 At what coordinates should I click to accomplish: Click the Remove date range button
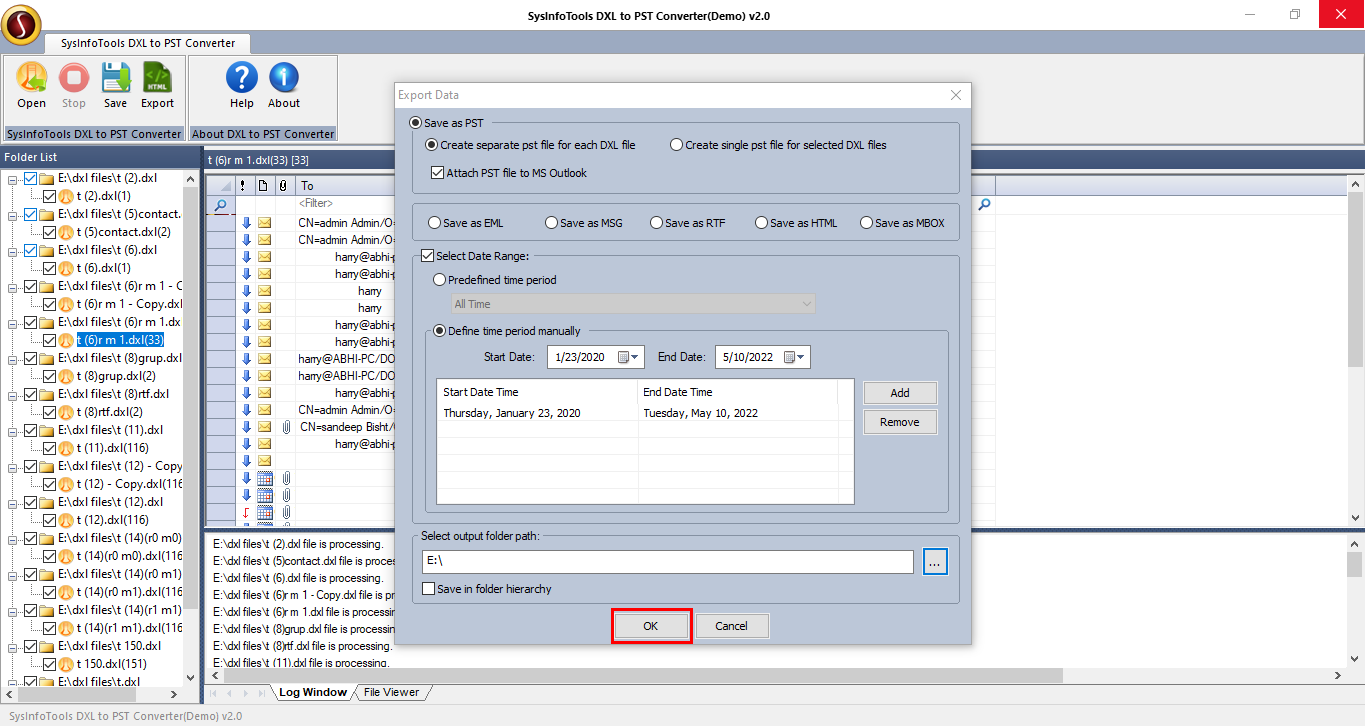tap(900, 422)
